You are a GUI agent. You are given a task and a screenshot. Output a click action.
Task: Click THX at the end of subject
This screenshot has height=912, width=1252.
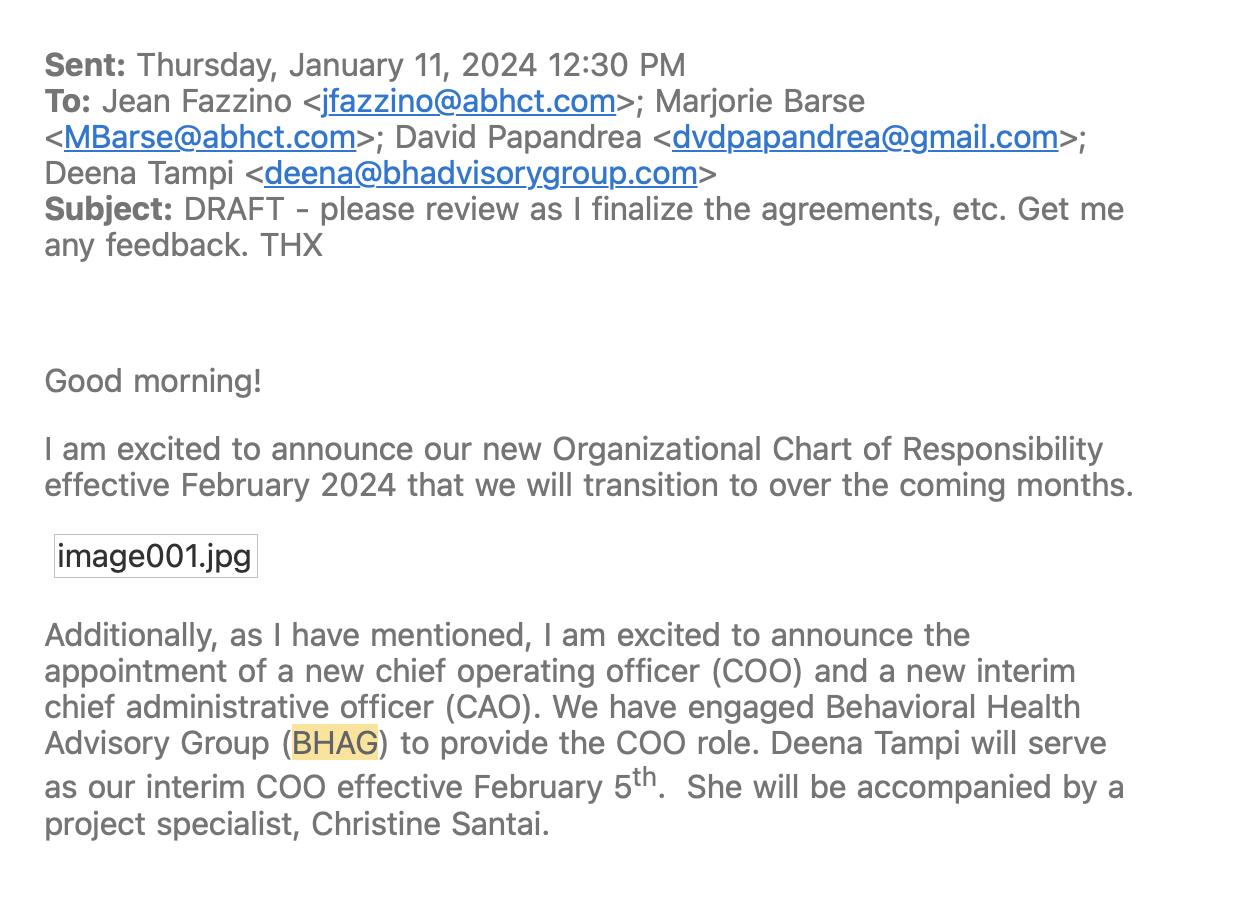tap(292, 245)
